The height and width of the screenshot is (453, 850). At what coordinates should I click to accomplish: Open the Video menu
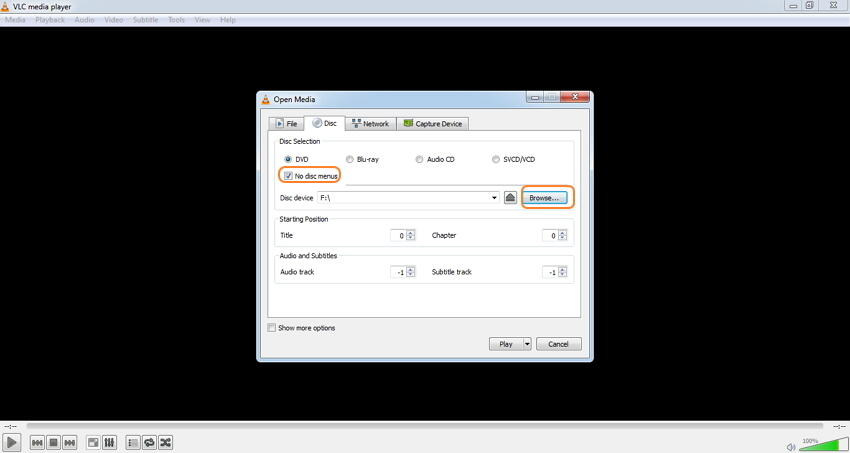tap(113, 20)
